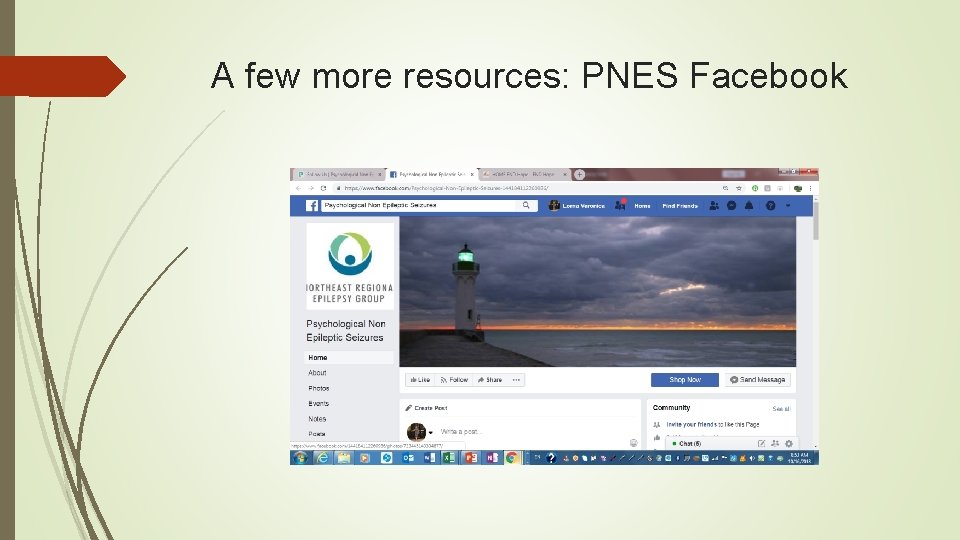
Task: Switch to Chrome in the taskbar
Action: 512,457
